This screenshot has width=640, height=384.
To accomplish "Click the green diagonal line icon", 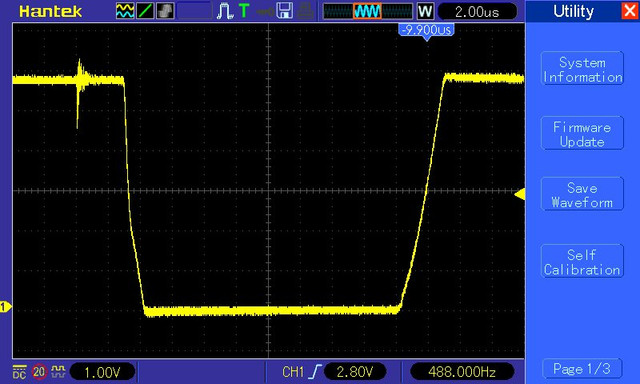I will pyautogui.click(x=145, y=11).
